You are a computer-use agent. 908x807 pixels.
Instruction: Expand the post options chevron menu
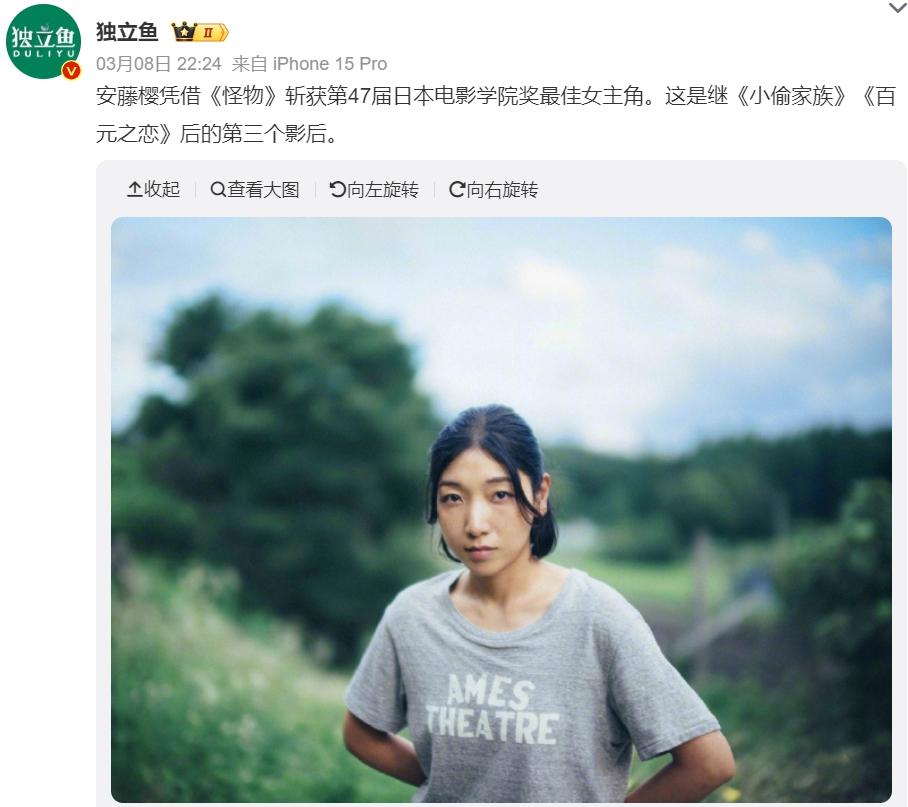[897, 8]
